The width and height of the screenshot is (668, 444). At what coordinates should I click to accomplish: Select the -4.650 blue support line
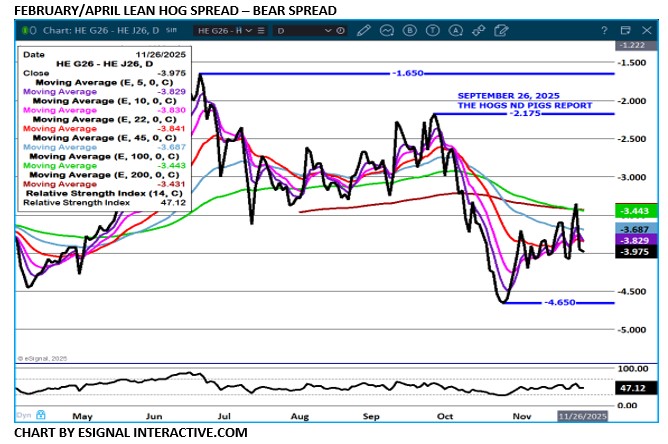(540, 302)
